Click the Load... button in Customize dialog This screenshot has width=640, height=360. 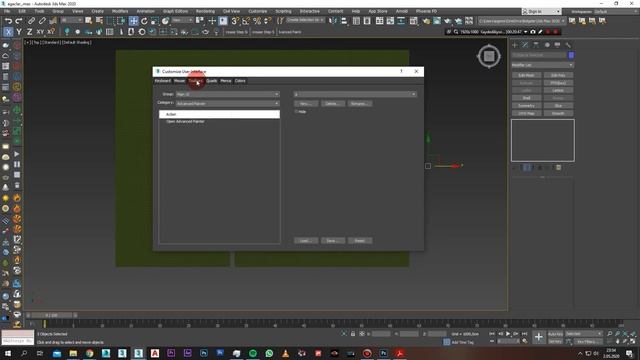coord(306,241)
